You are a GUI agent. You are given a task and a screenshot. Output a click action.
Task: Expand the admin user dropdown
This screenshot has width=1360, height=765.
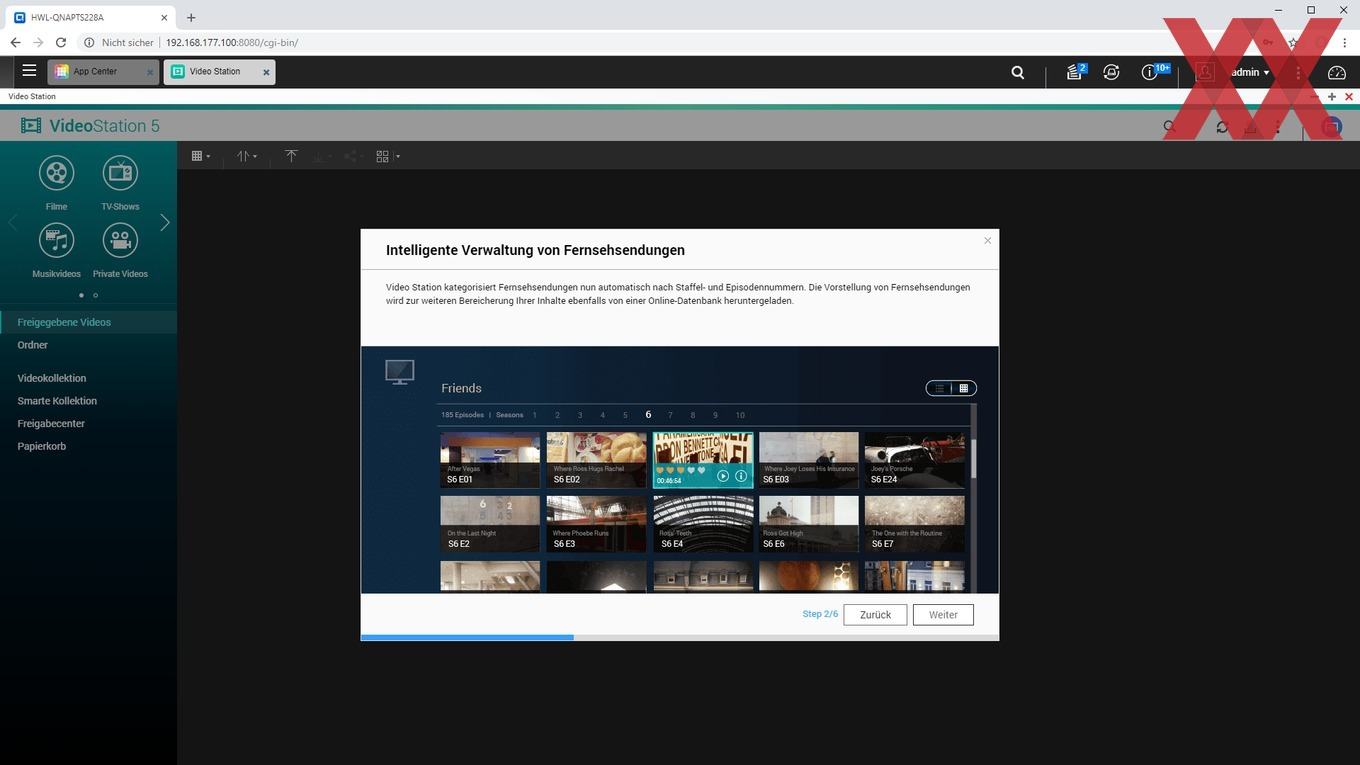tap(1250, 72)
